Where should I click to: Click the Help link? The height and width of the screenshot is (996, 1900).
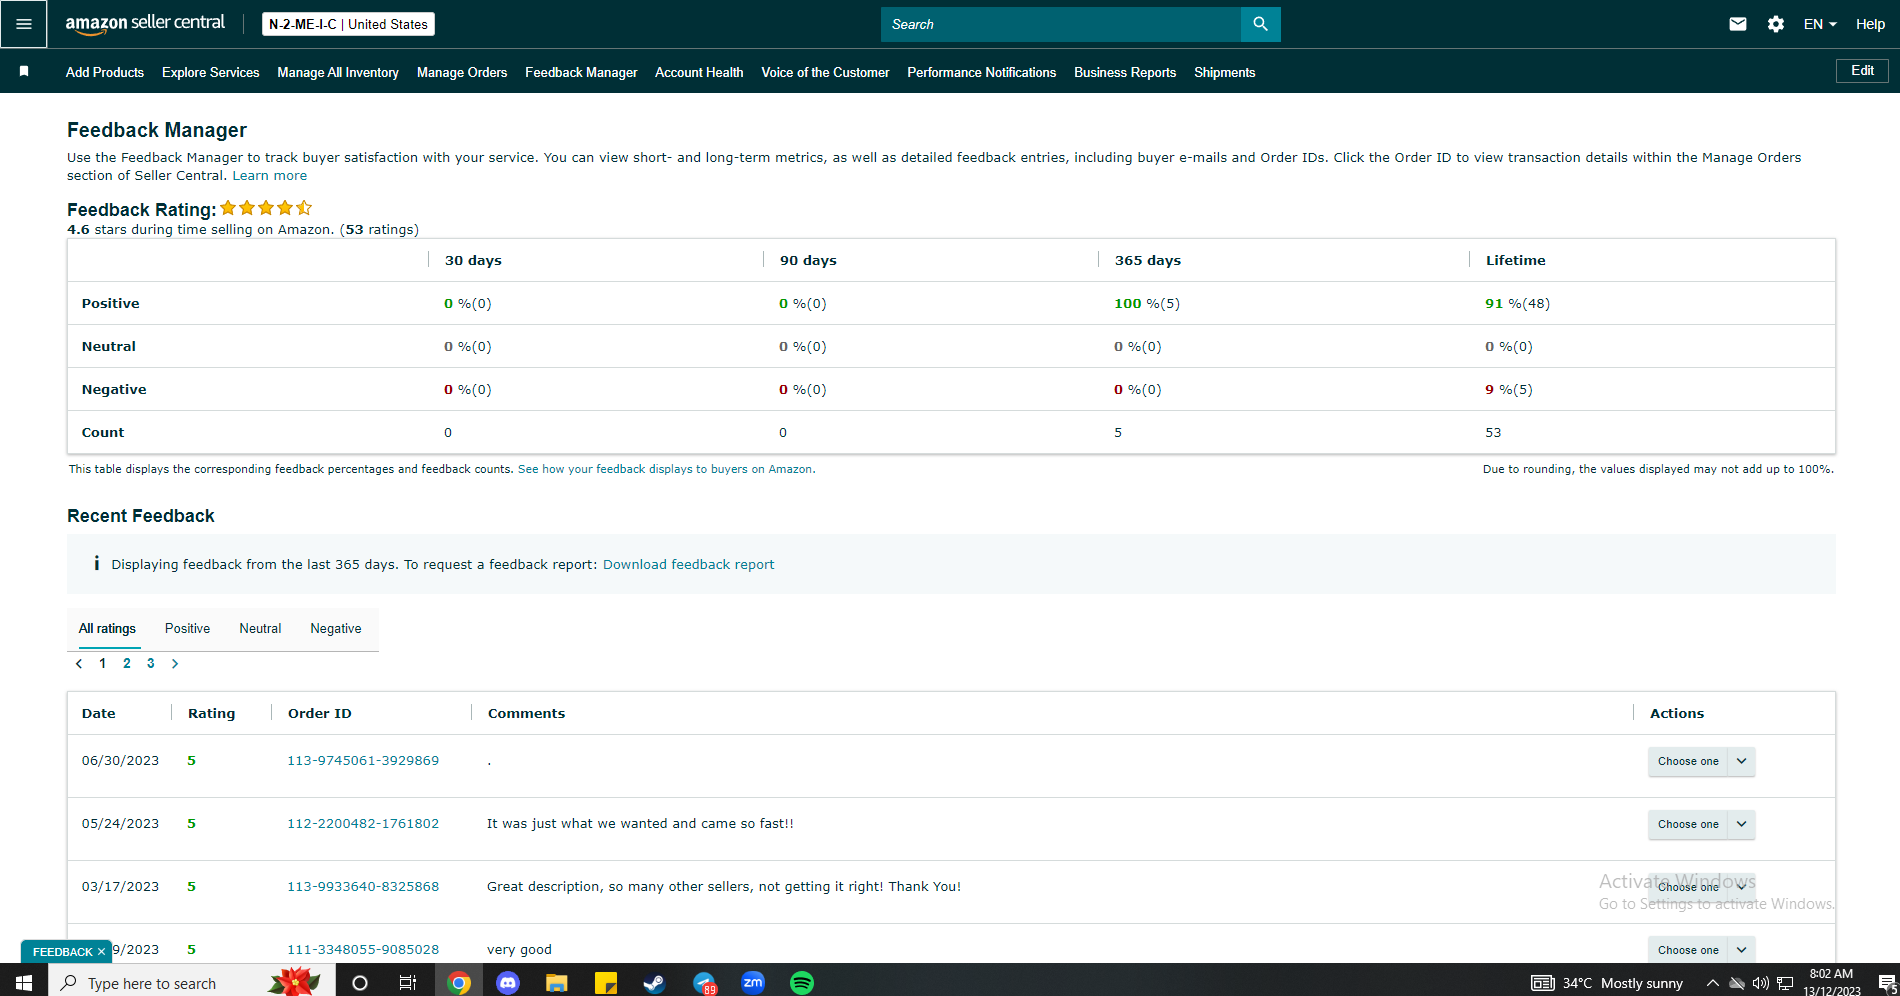pyautogui.click(x=1870, y=24)
